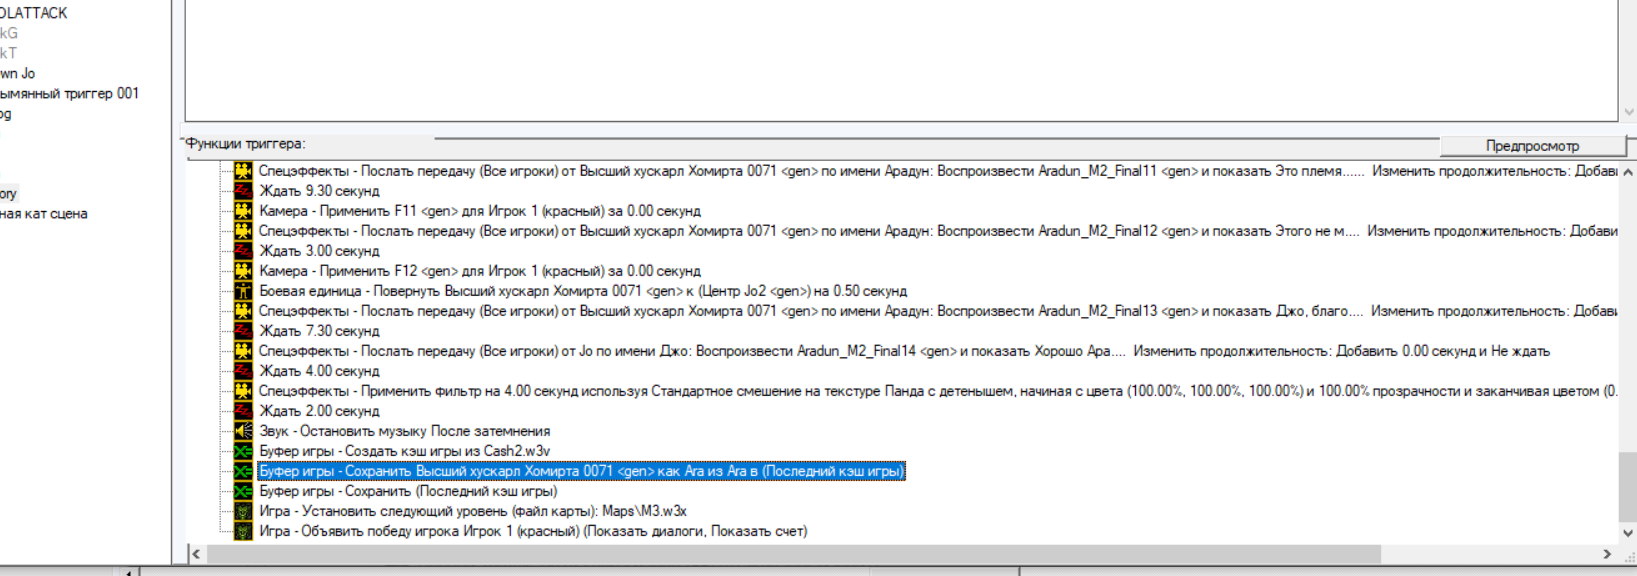1637x576 pixels.
Task: Select the Камера - Применить F11 action text
Action: (x=480, y=211)
